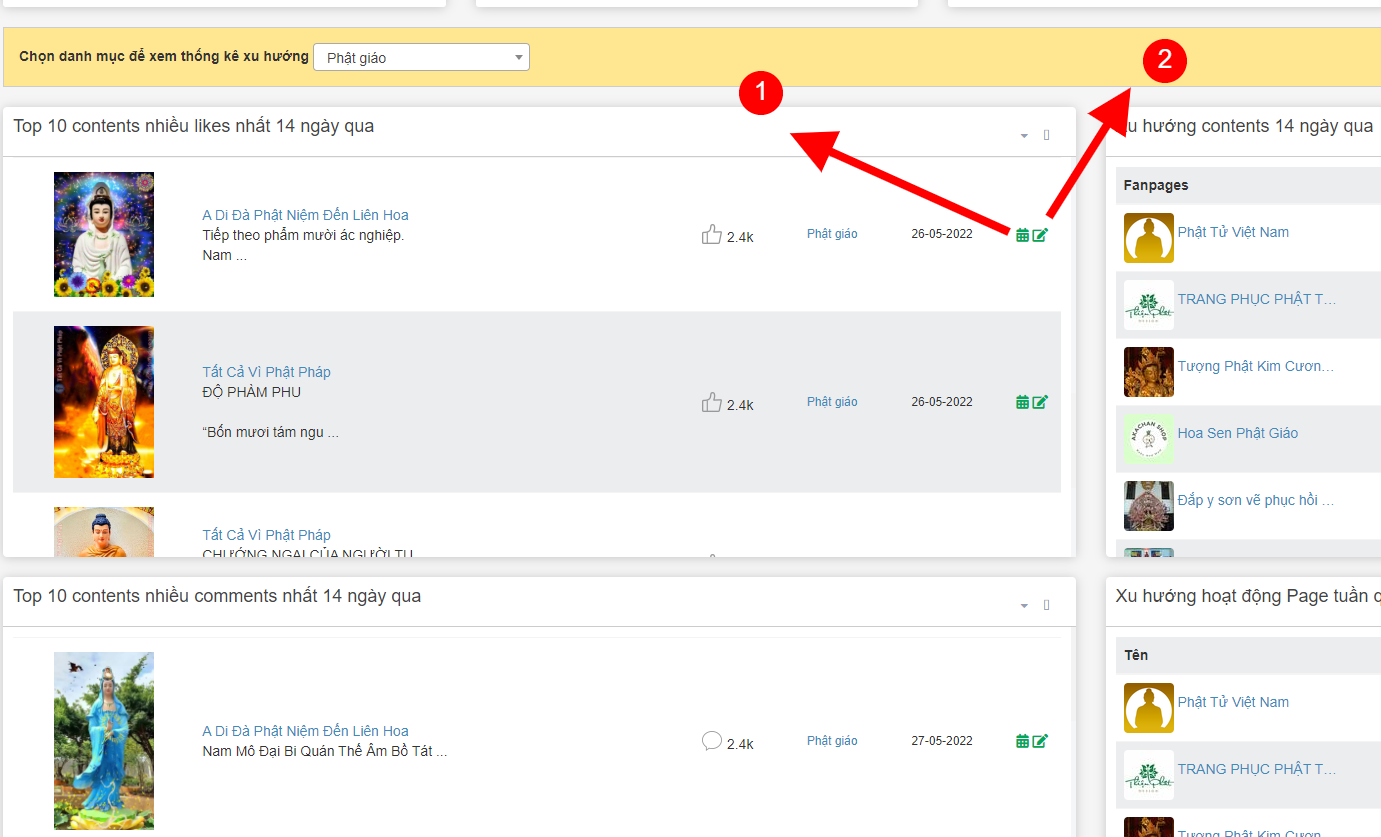Open the Tượng Phật Kim Cươn… link under Fanpages
The height and width of the screenshot is (837, 1381).
click(x=1256, y=366)
